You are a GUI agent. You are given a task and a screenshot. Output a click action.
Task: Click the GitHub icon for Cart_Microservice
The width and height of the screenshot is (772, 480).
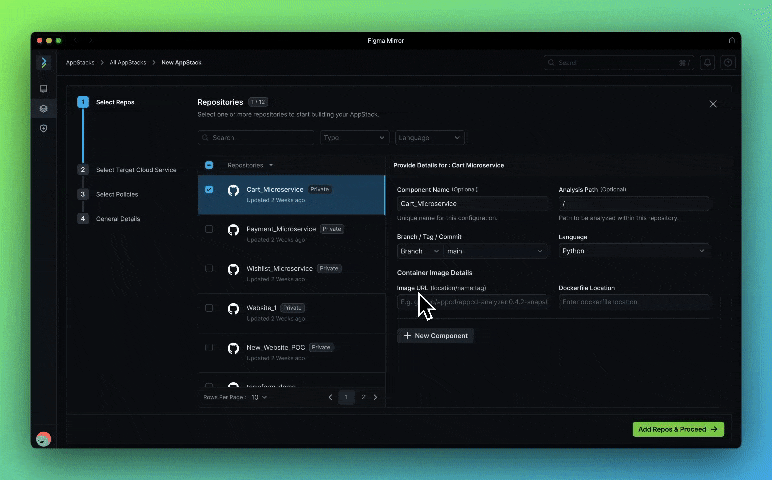pyautogui.click(x=233, y=190)
